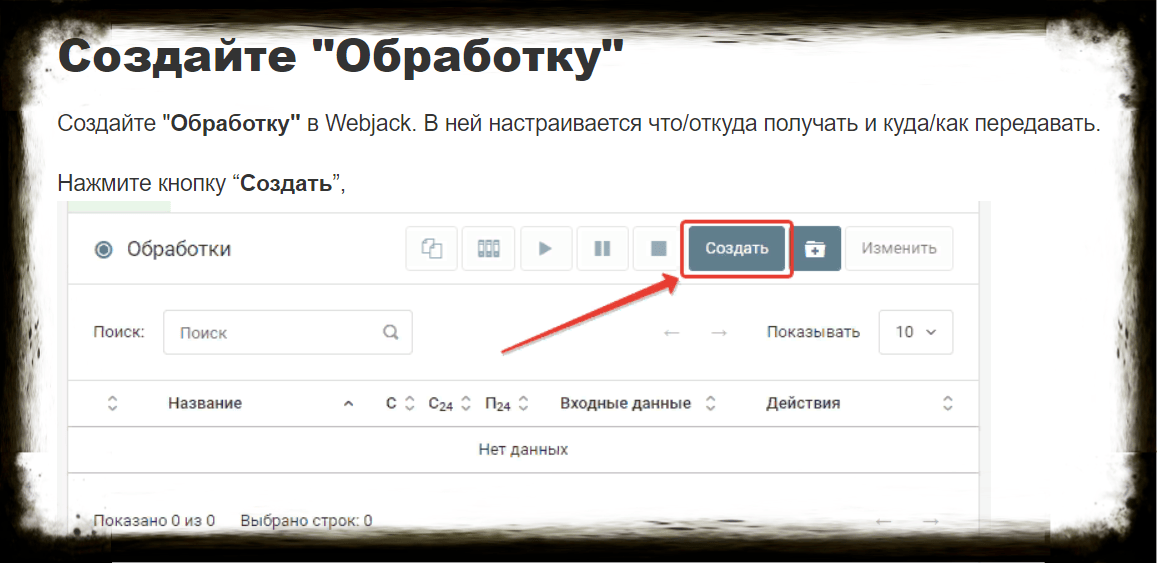This screenshot has width=1157, height=563.
Task: Click the Нет данных empty row text
Action: (523, 449)
